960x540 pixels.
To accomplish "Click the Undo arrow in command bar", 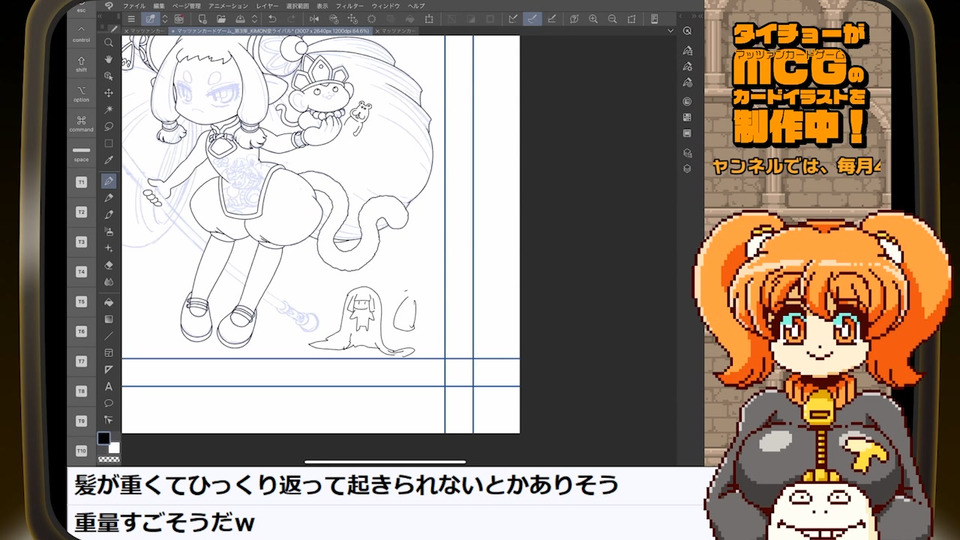I will click(x=272, y=19).
